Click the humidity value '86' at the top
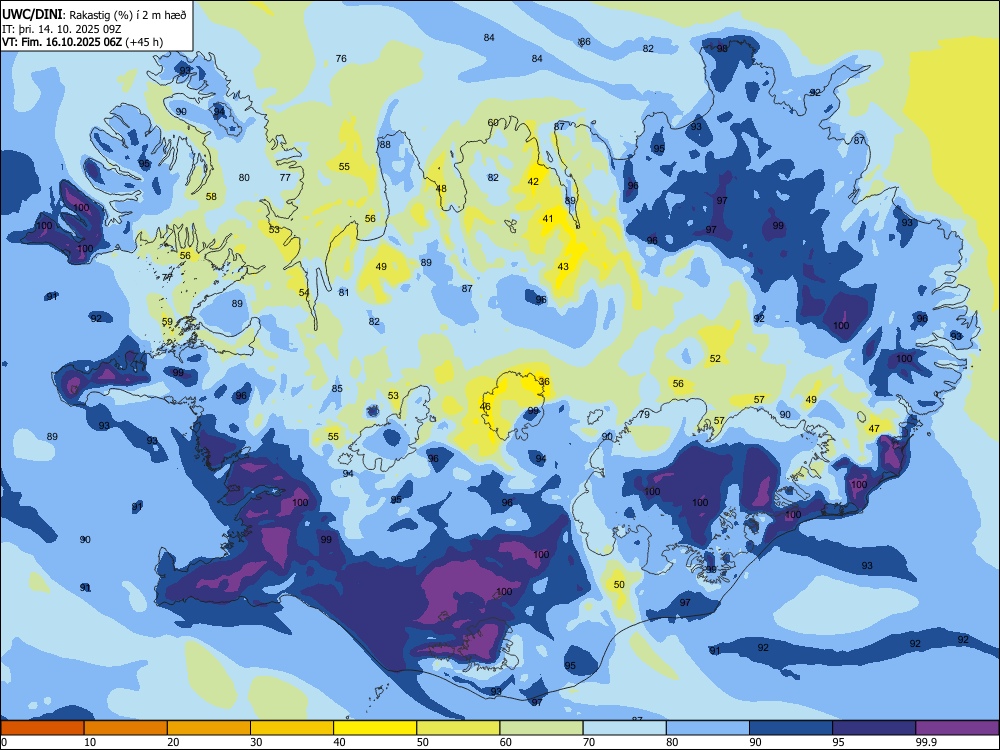 click(x=585, y=42)
